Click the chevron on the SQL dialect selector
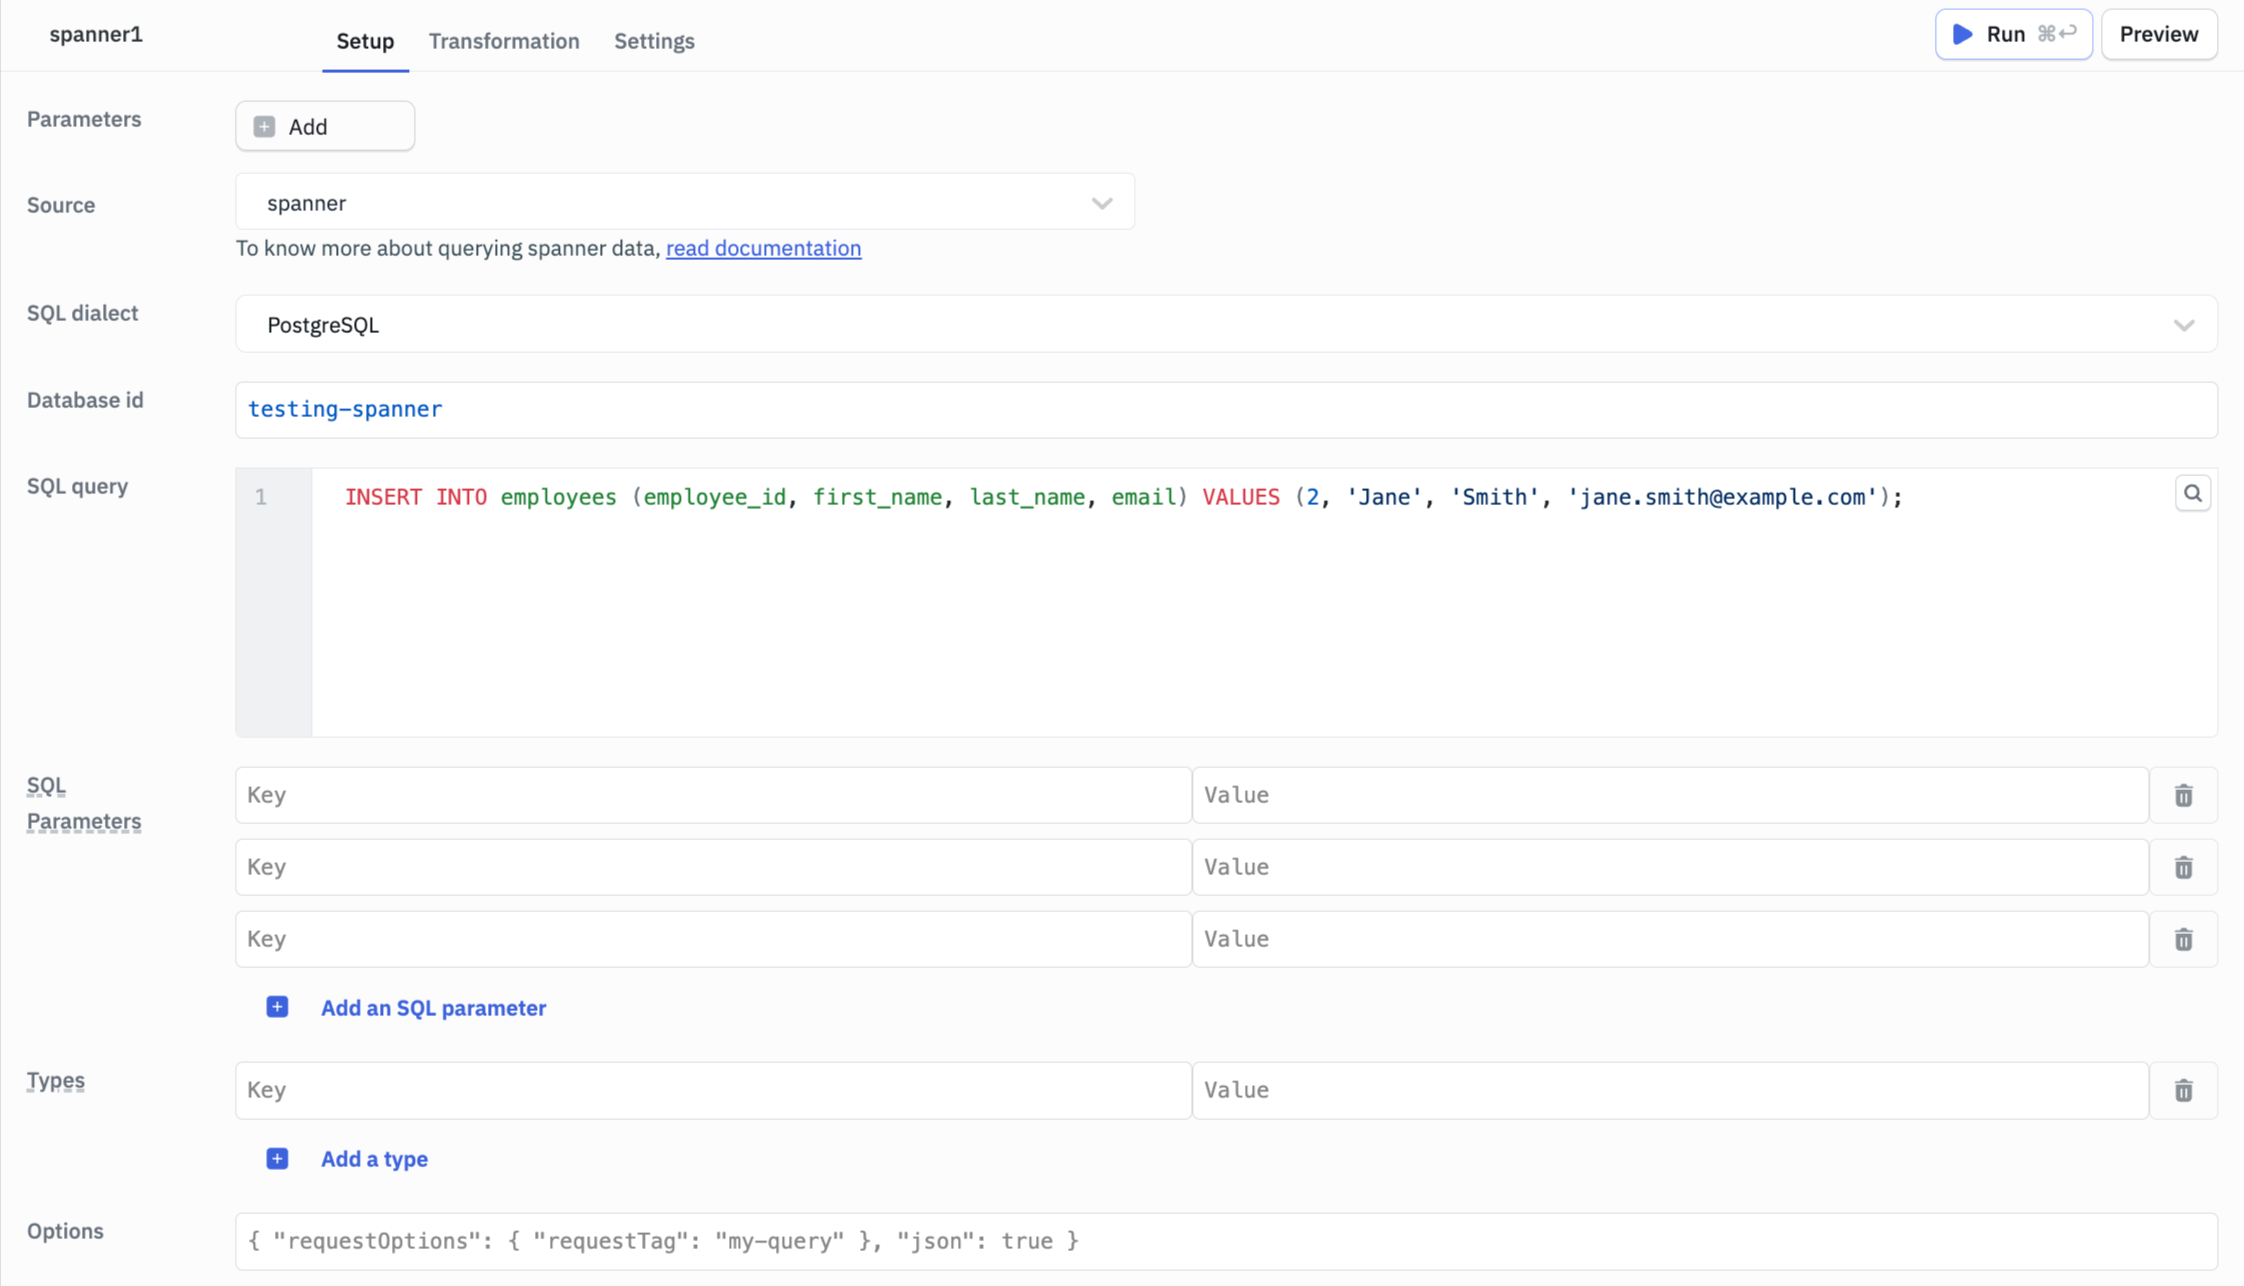Image resolution: width=2244 pixels, height=1286 pixels. (x=2186, y=324)
